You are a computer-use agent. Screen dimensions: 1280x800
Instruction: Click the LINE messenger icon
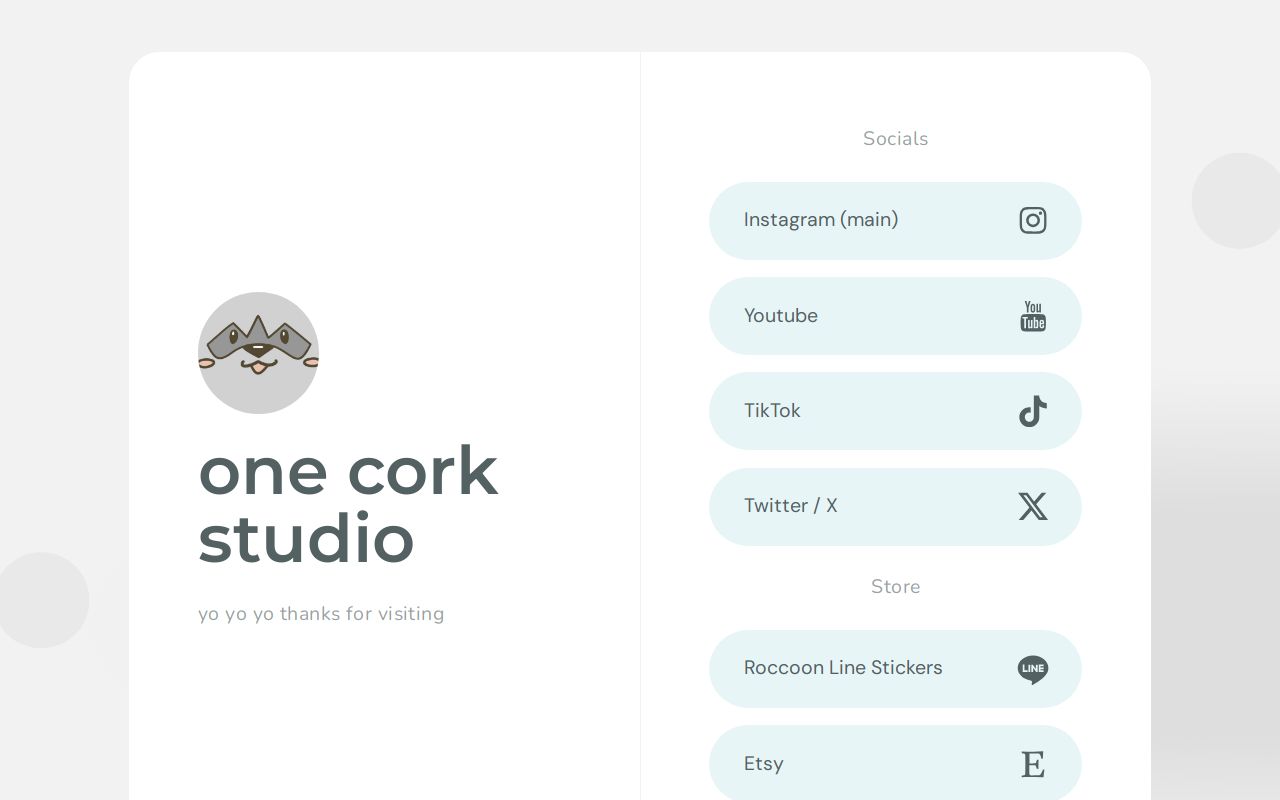pos(1033,669)
